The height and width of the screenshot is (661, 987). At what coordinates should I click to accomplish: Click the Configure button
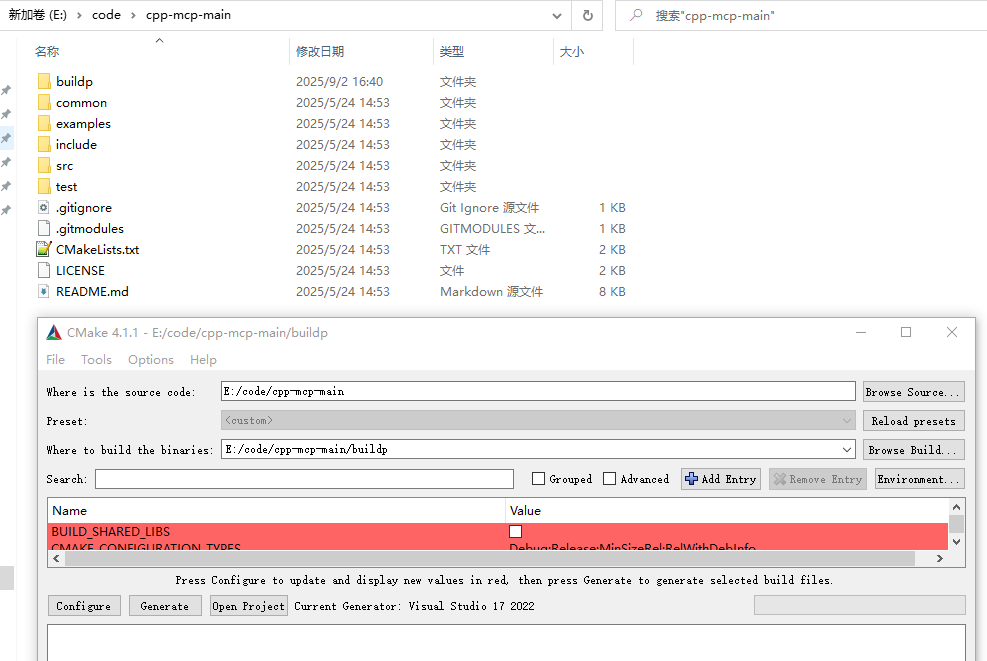pyautogui.click(x=84, y=606)
